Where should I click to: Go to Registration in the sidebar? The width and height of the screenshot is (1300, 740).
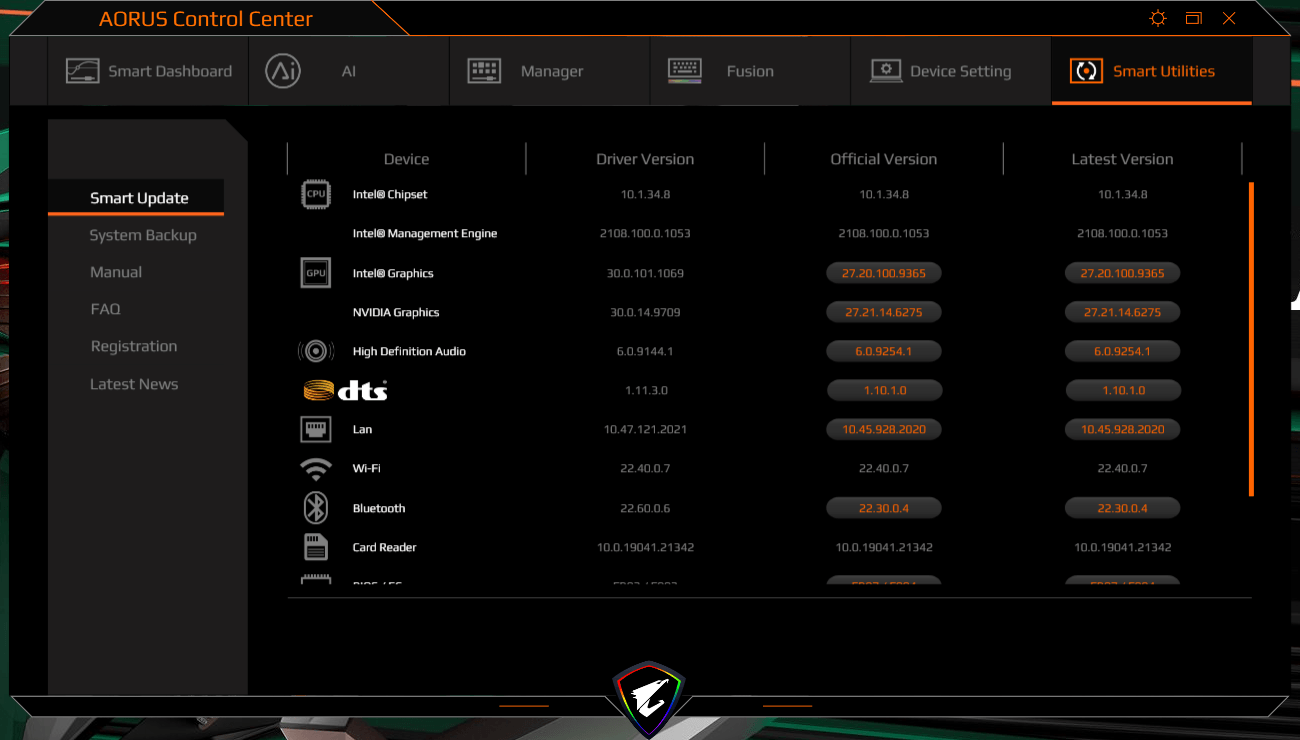134,346
